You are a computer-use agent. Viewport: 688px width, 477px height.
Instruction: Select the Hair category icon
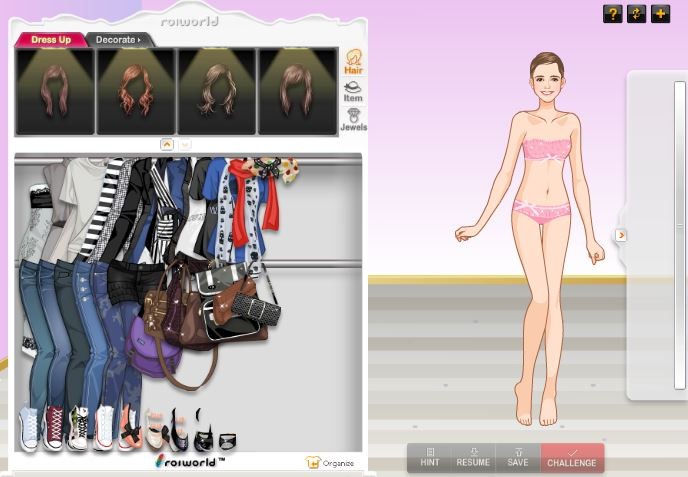coord(353,61)
